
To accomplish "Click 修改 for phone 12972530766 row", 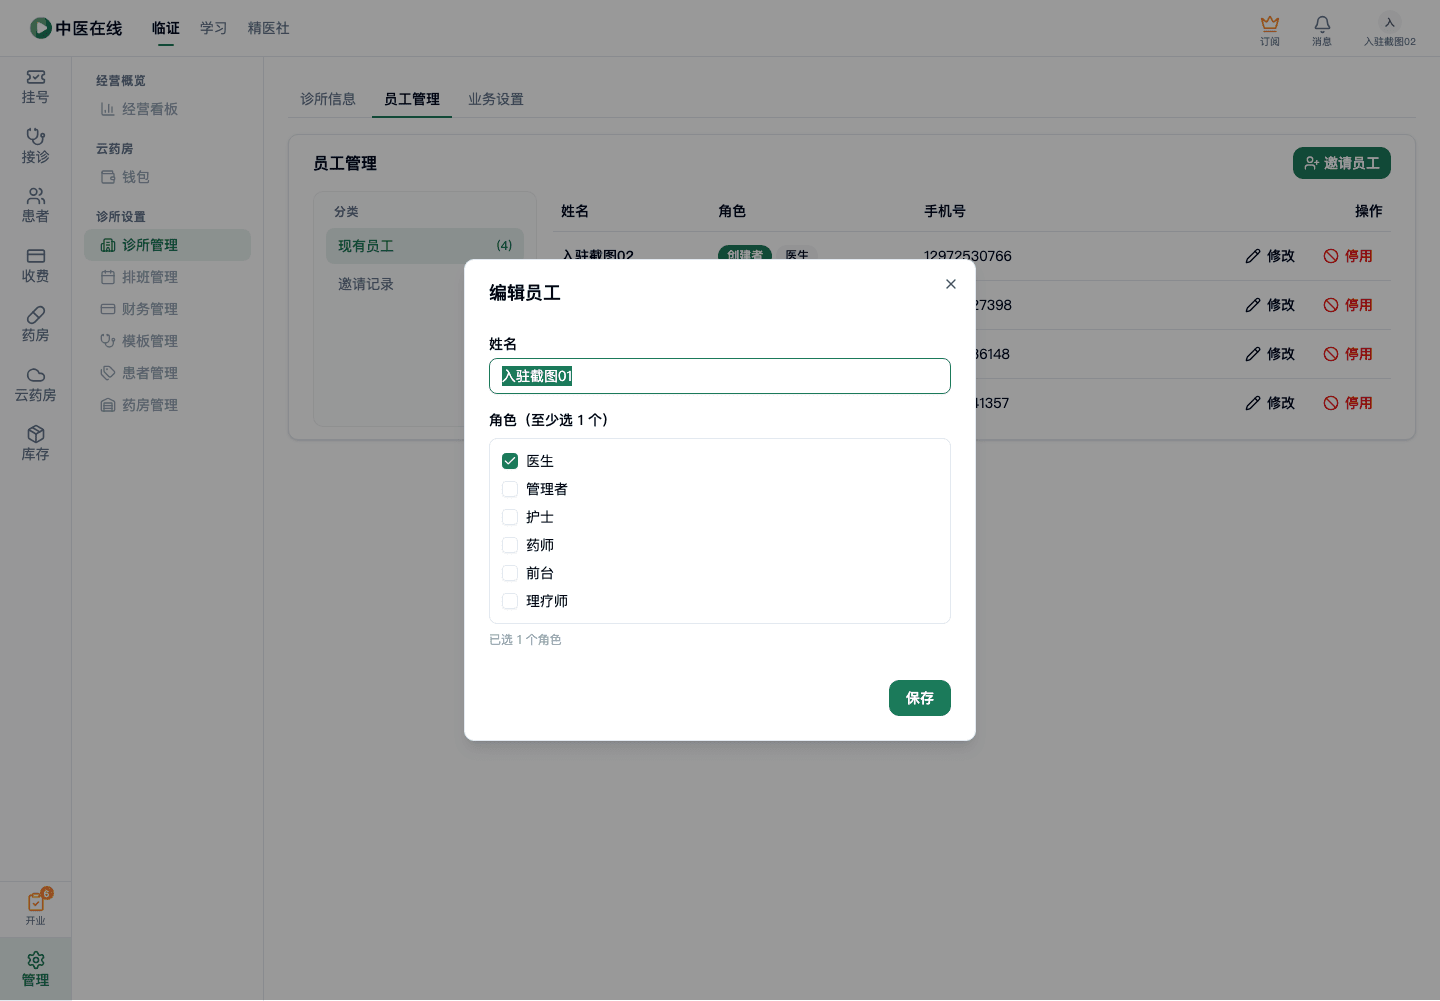I will (x=1270, y=256).
